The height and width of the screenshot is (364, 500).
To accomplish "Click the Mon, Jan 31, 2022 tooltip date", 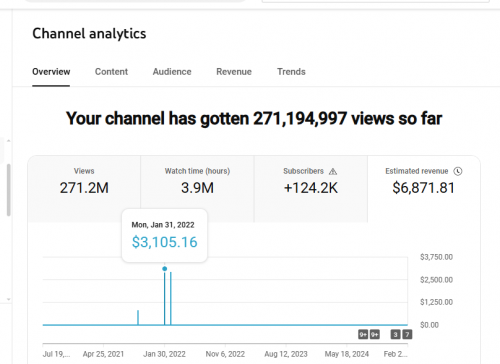I will tap(163, 225).
